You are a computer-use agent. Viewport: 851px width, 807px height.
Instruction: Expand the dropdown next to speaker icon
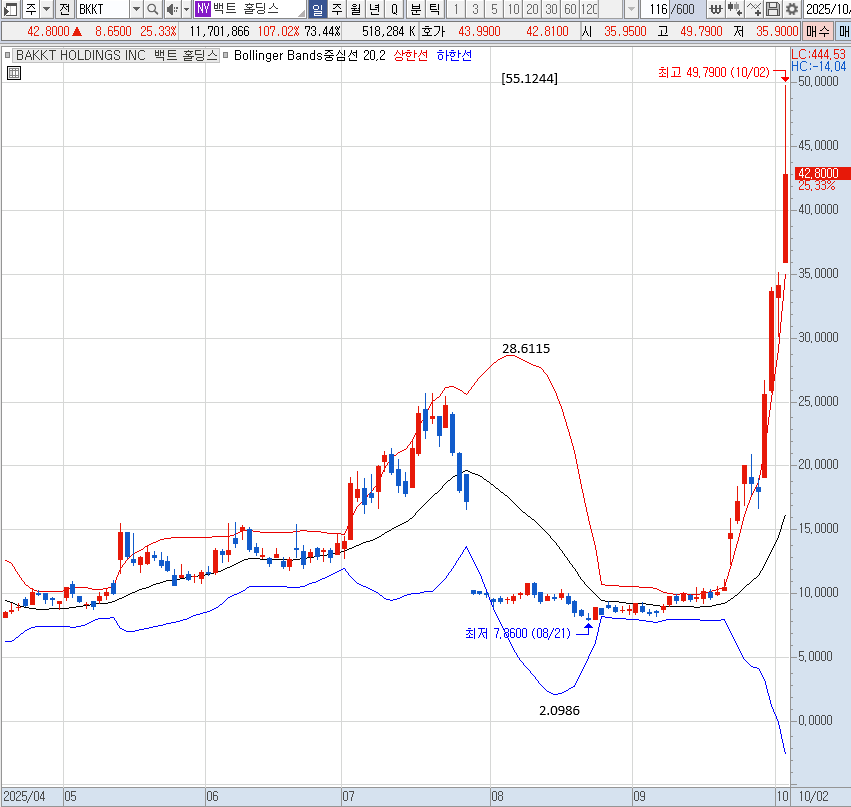[x=185, y=9]
